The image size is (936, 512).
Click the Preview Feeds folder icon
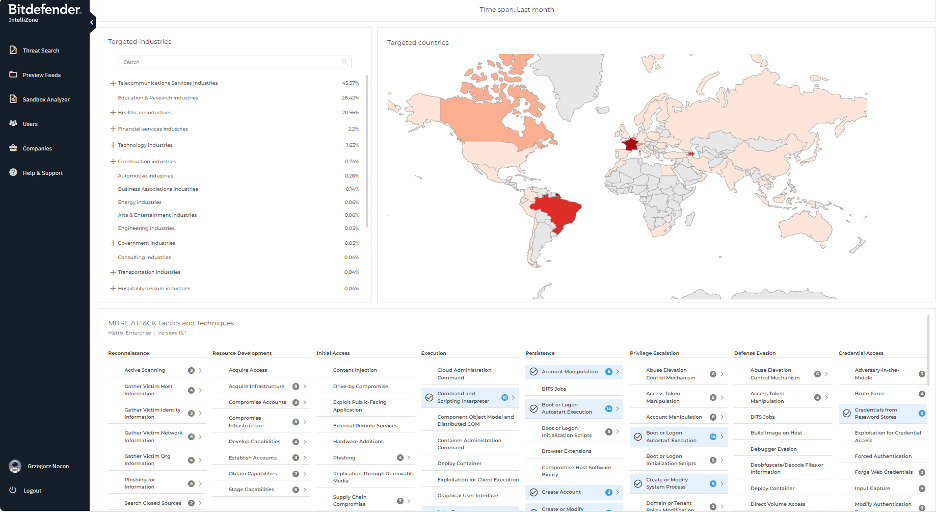[x=13, y=75]
